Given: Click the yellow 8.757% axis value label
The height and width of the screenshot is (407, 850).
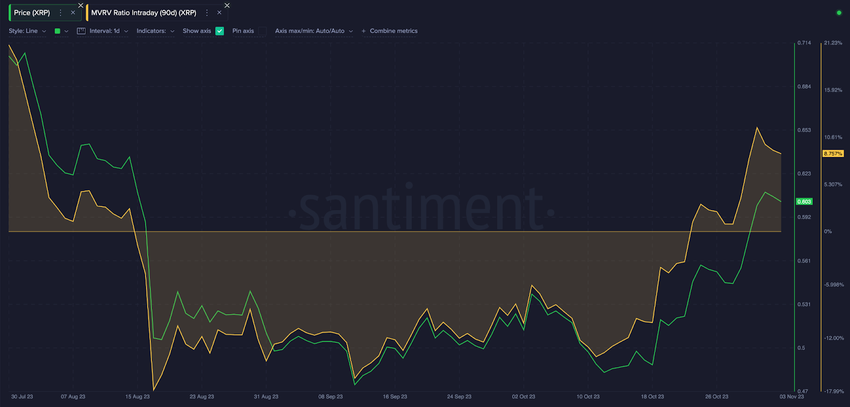Looking at the screenshot, I should tap(833, 153).
